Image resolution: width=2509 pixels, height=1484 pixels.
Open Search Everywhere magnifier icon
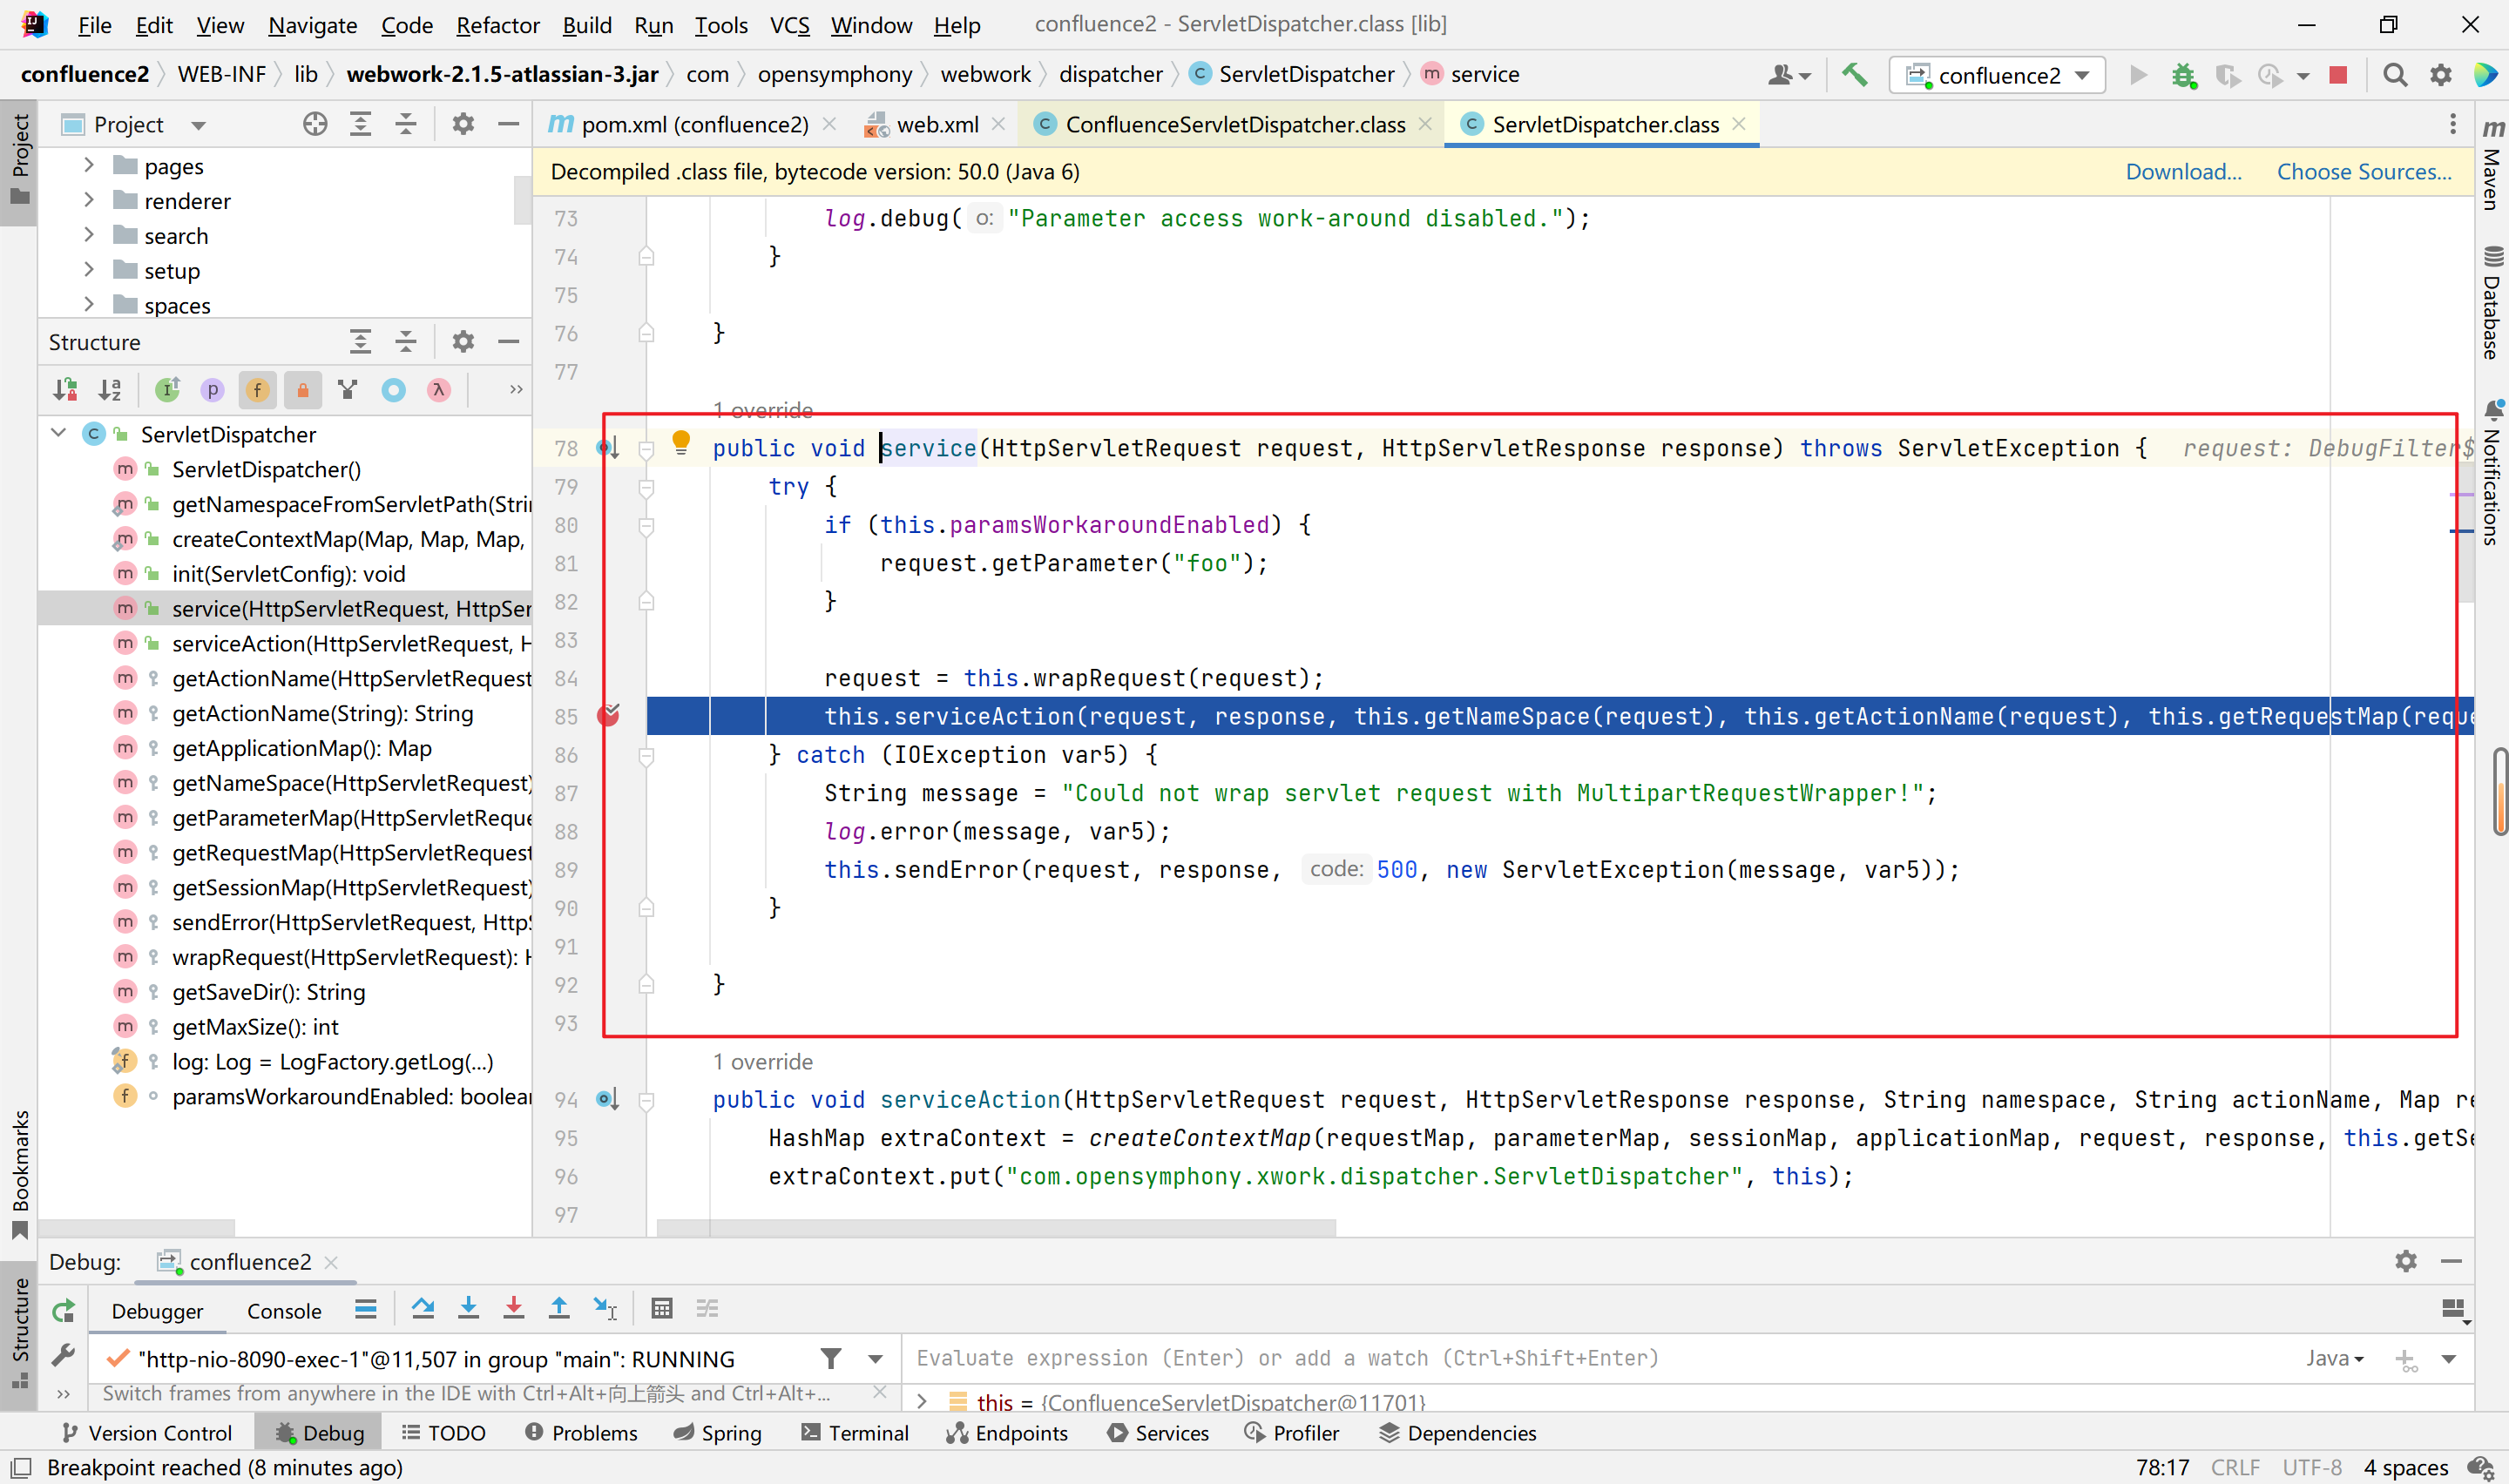pyautogui.click(x=2395, y=75)
